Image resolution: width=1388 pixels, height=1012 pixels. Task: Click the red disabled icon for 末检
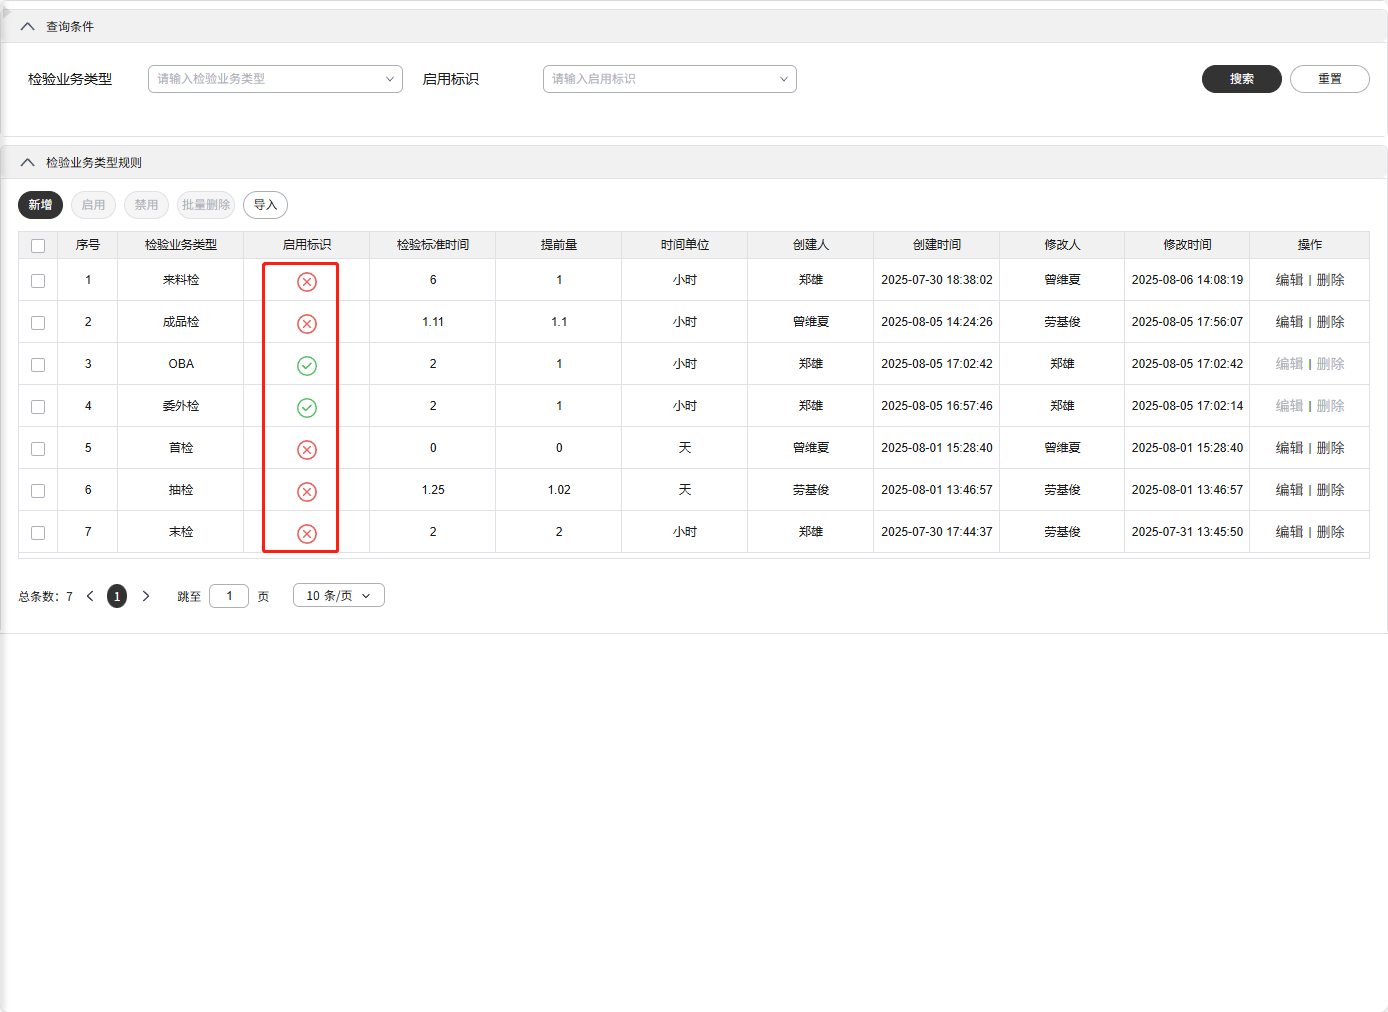pyautogui.click(x=307, y=534)
